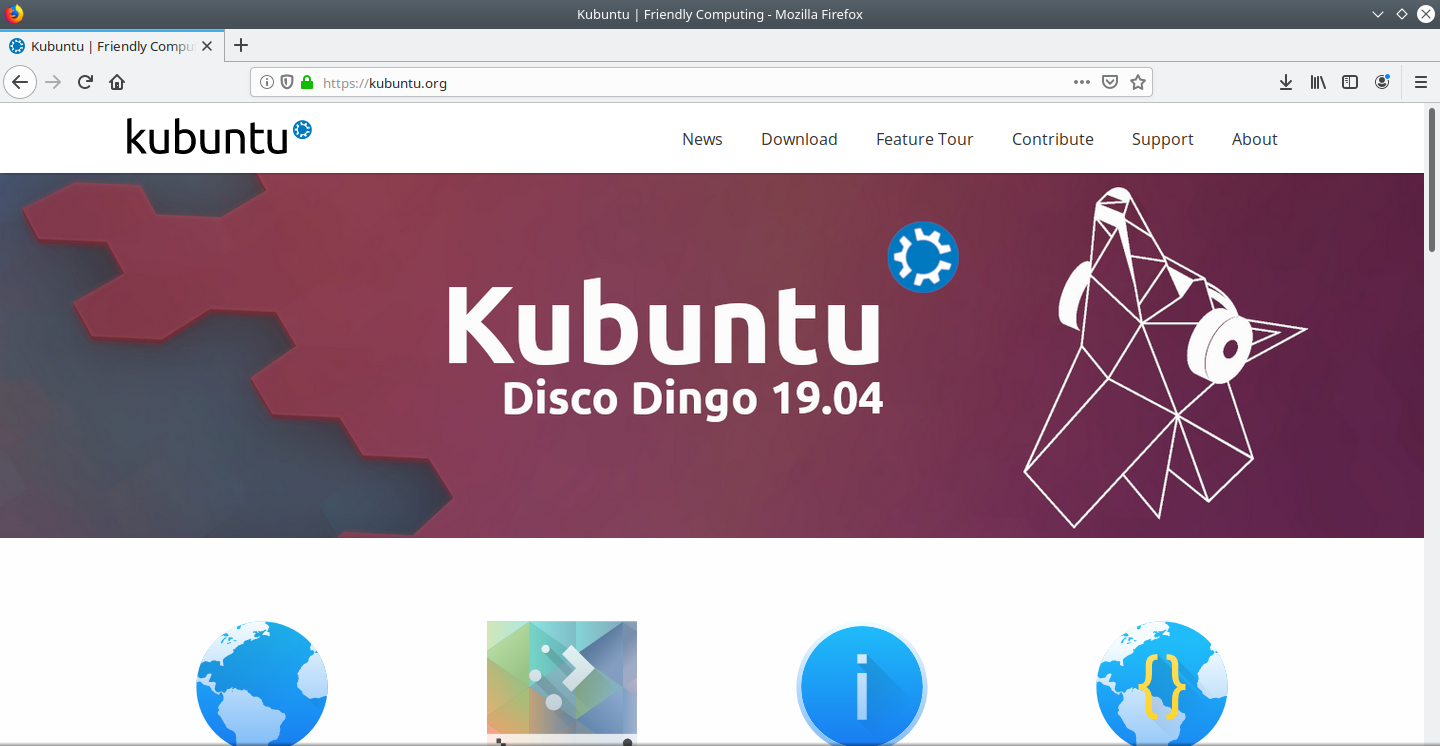Viewport: 1440px width, 746px height.
Task: Open the Download menu item
Action: [799, 139]
